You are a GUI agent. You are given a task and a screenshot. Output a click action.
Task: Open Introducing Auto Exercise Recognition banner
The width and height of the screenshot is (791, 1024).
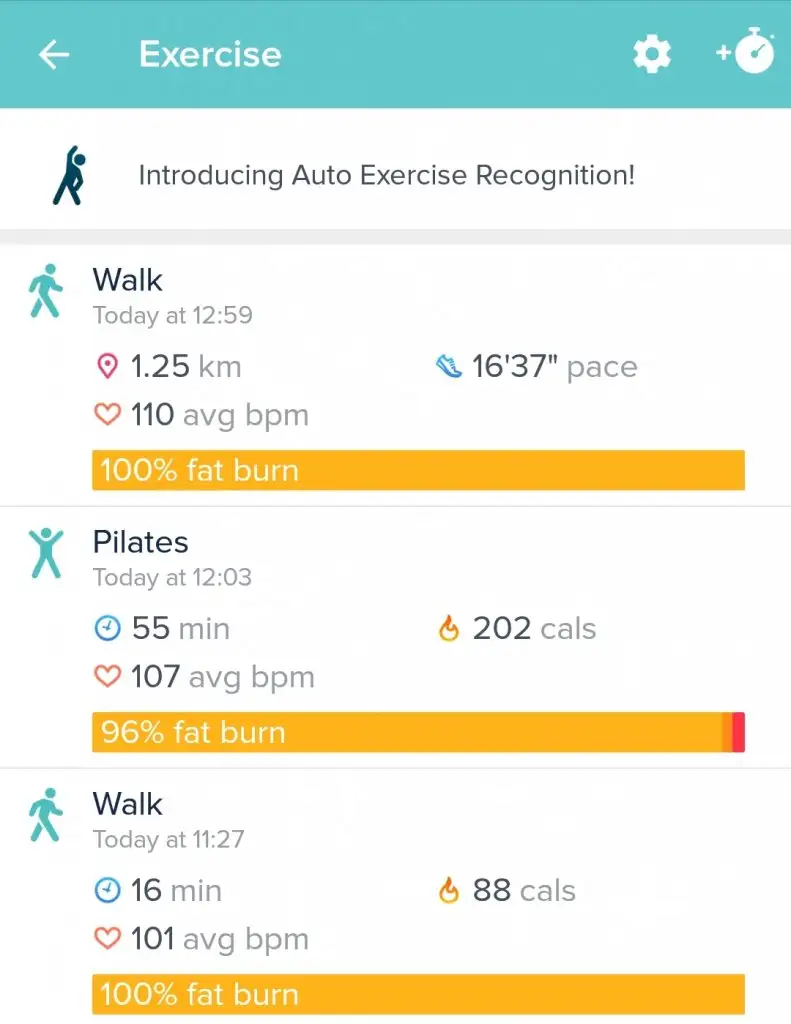click(386, 176)
